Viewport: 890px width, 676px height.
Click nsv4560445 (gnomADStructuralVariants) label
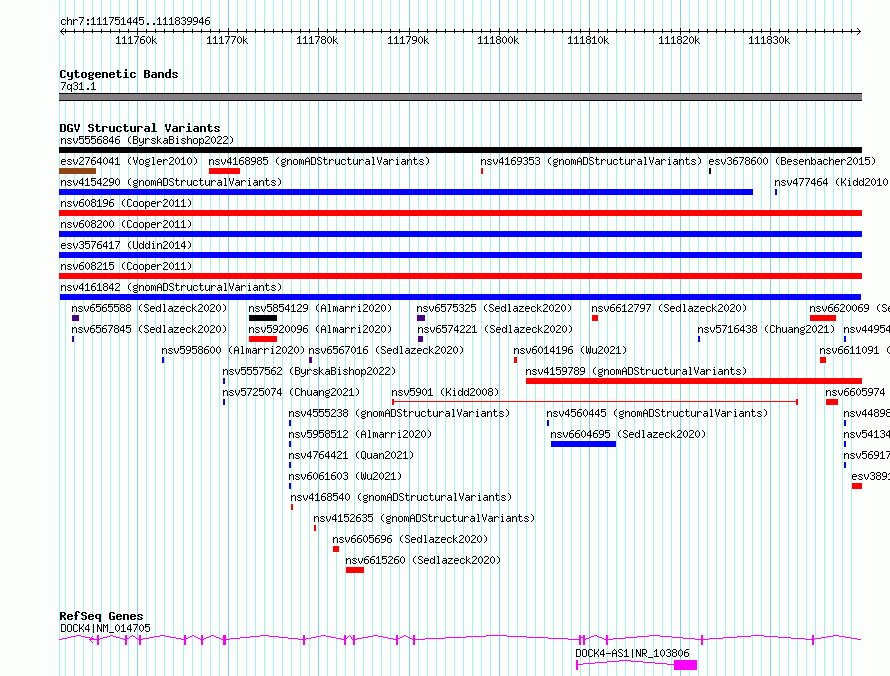click(x=657, y=413)
